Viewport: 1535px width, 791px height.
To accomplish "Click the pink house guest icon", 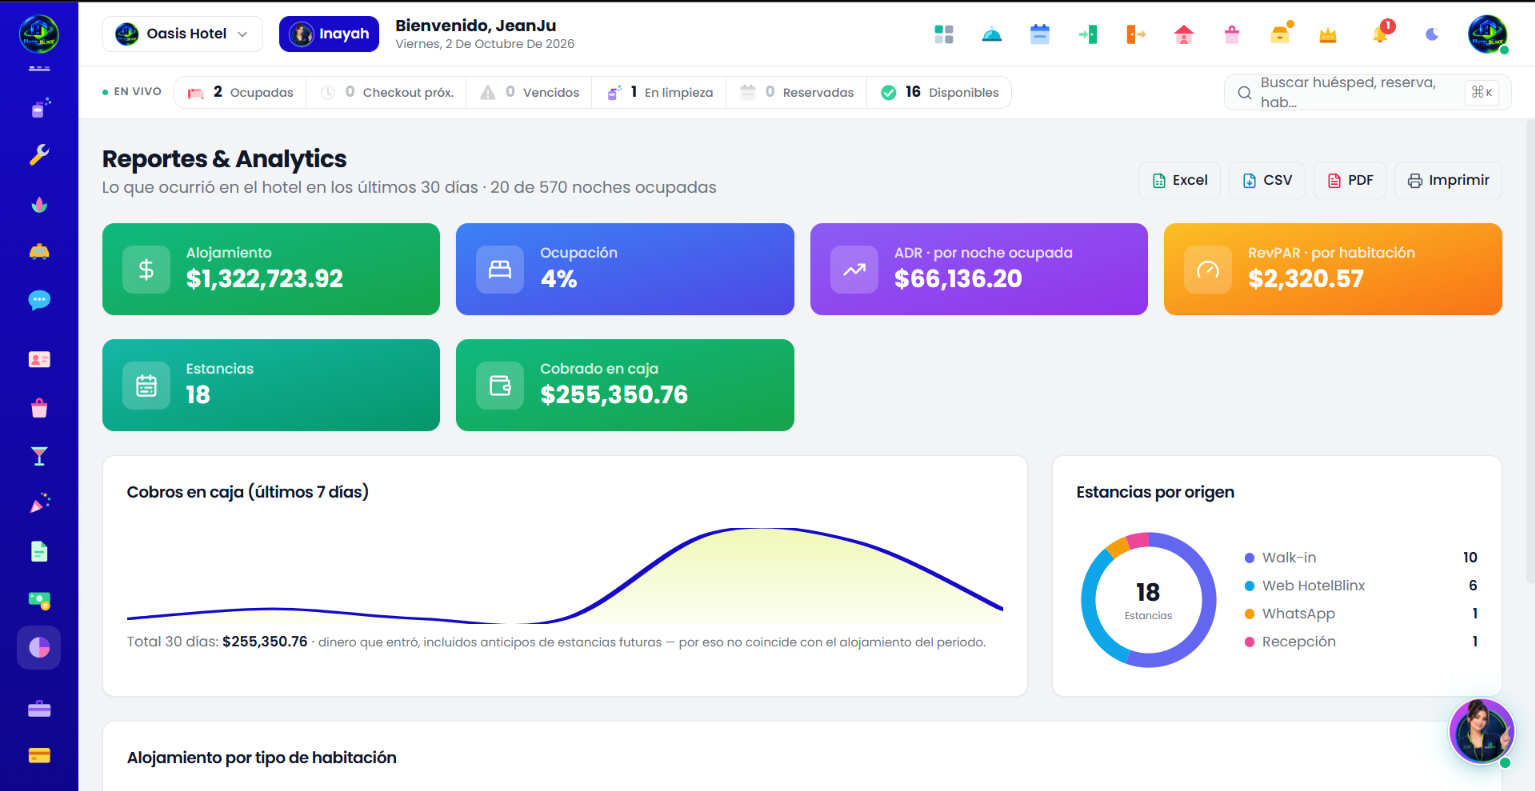I will pyautogui.click(x=1184, y=34).
